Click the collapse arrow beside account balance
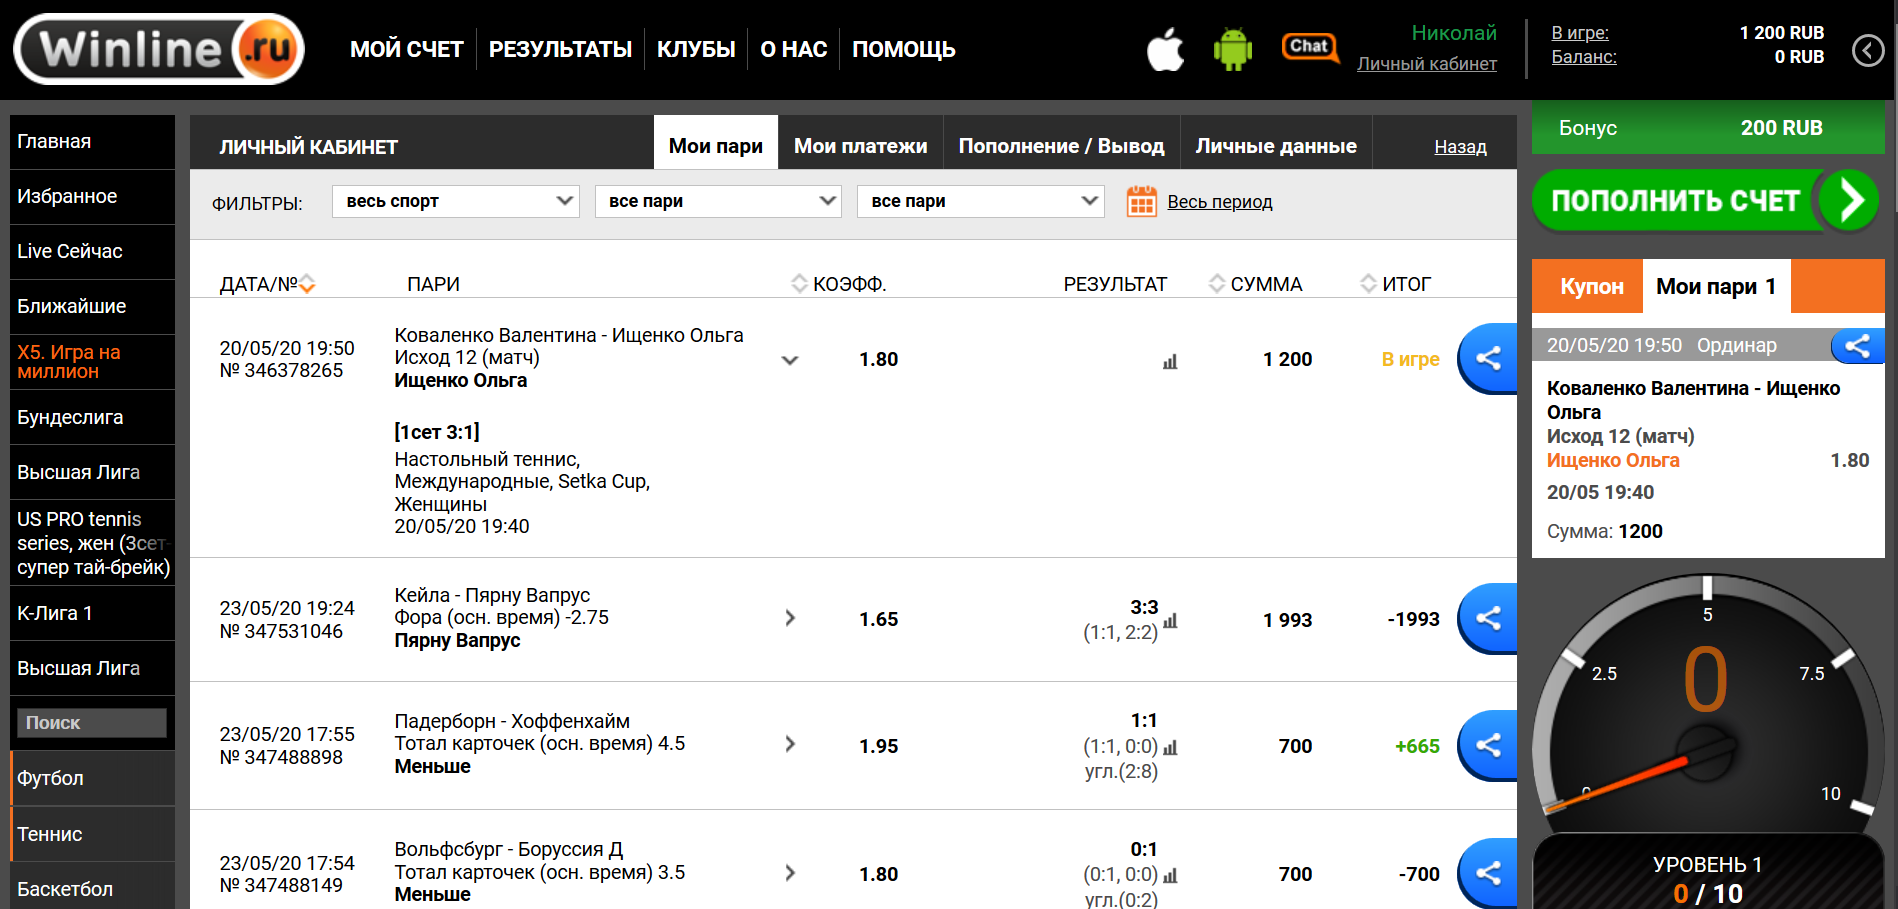The width and height of the screenshot is (1898, 909). click(x=1867, y=50)
